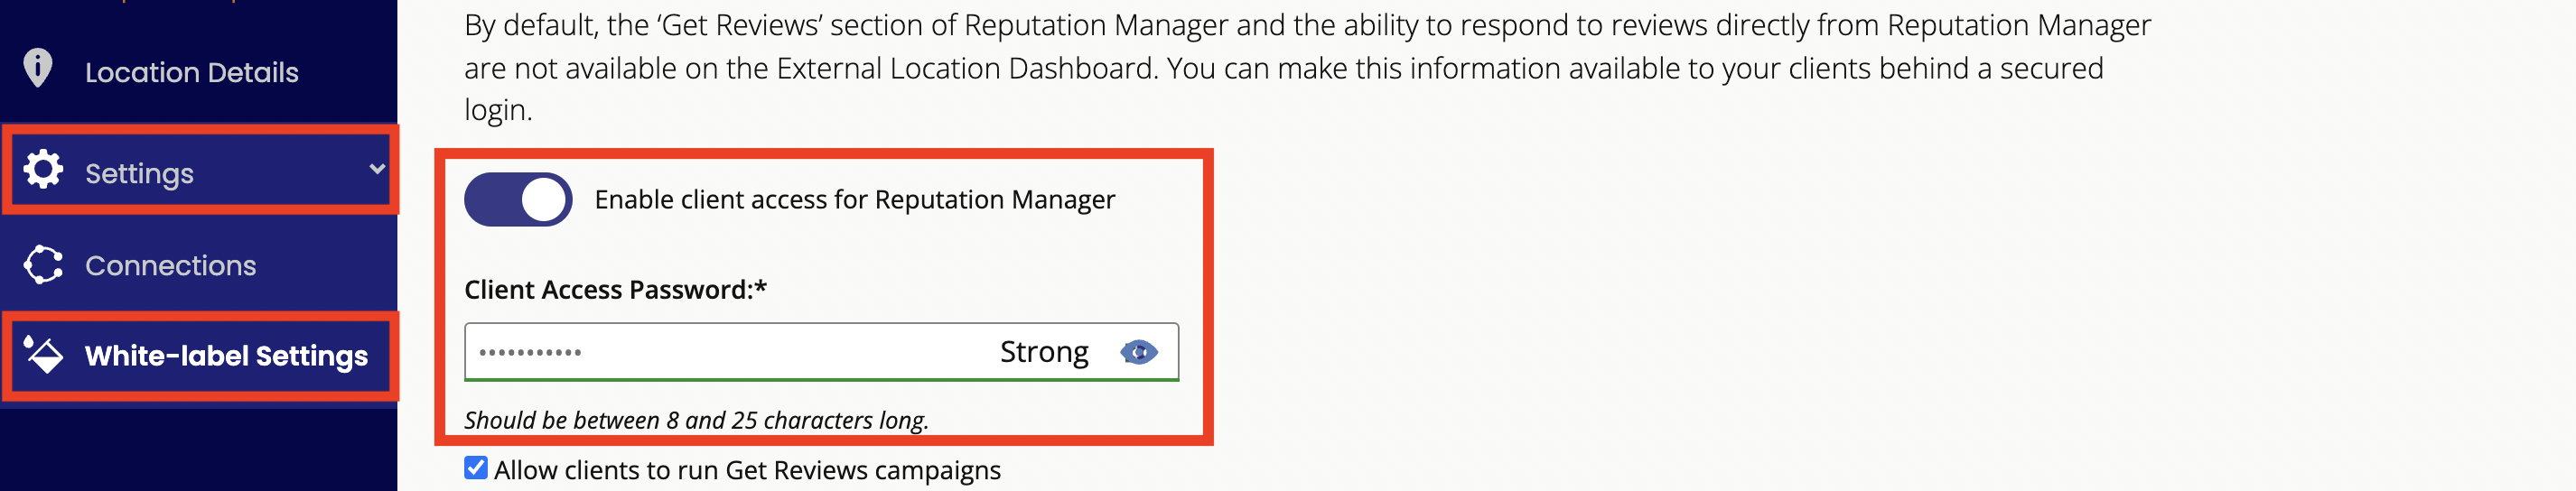Viewport: 2576px width, 491px height.
Task: Click the White-label Settings paint icon
Action: (x=43, y=354)
